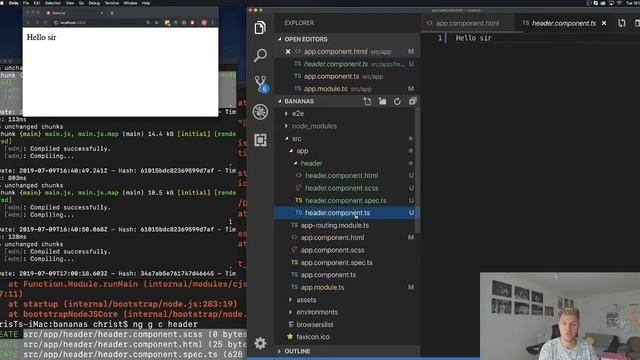Switch to the header.component.ts editor tab
640x360 pixels.
(563, 23)
